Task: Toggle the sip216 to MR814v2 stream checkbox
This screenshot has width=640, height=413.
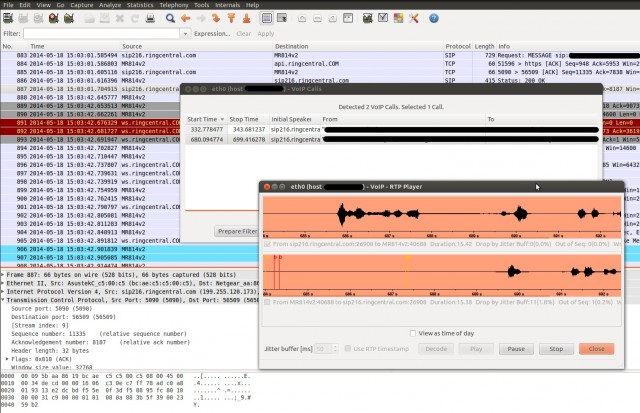Action: pyautogui.click(x=267, y=244)
